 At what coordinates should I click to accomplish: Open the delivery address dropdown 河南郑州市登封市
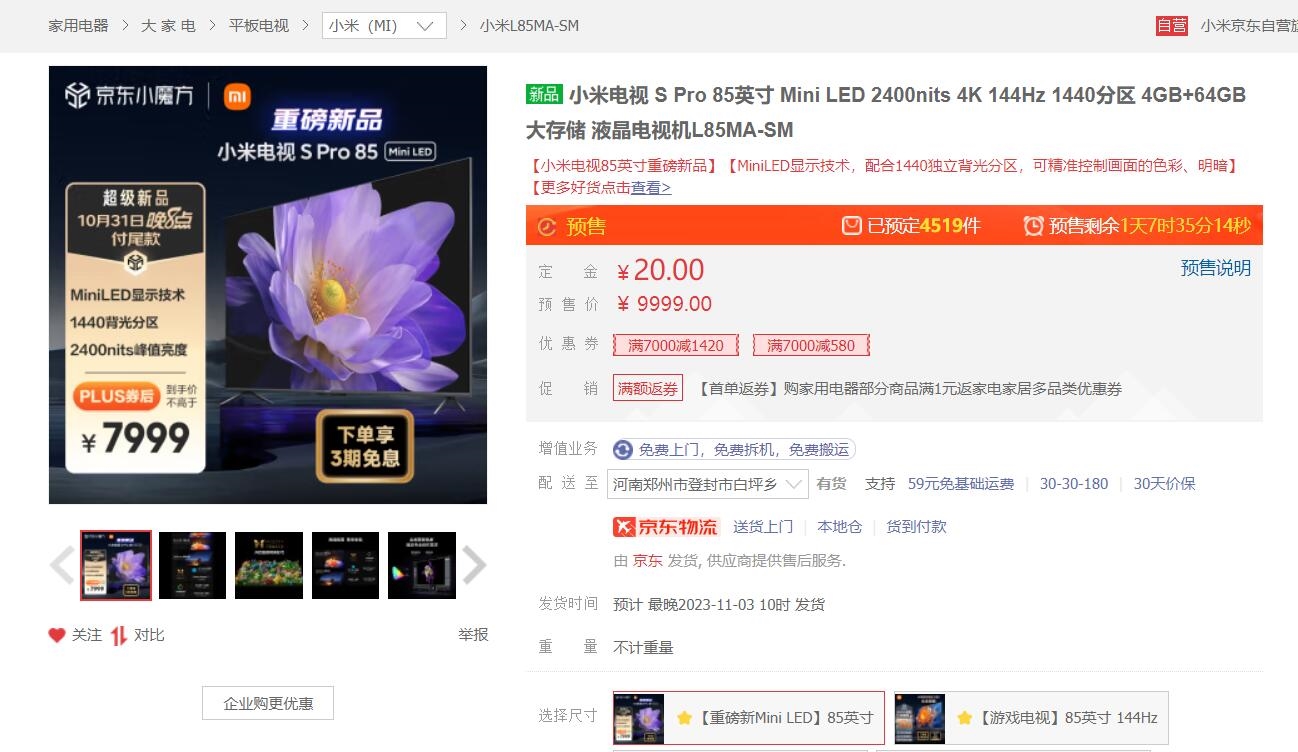click(x=707, y=484)
